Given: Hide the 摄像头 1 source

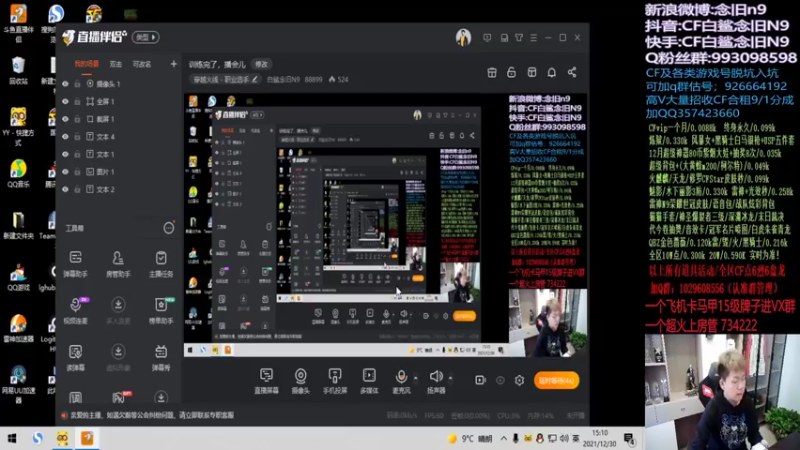Looking at the screenshot, I should [65, 84].
